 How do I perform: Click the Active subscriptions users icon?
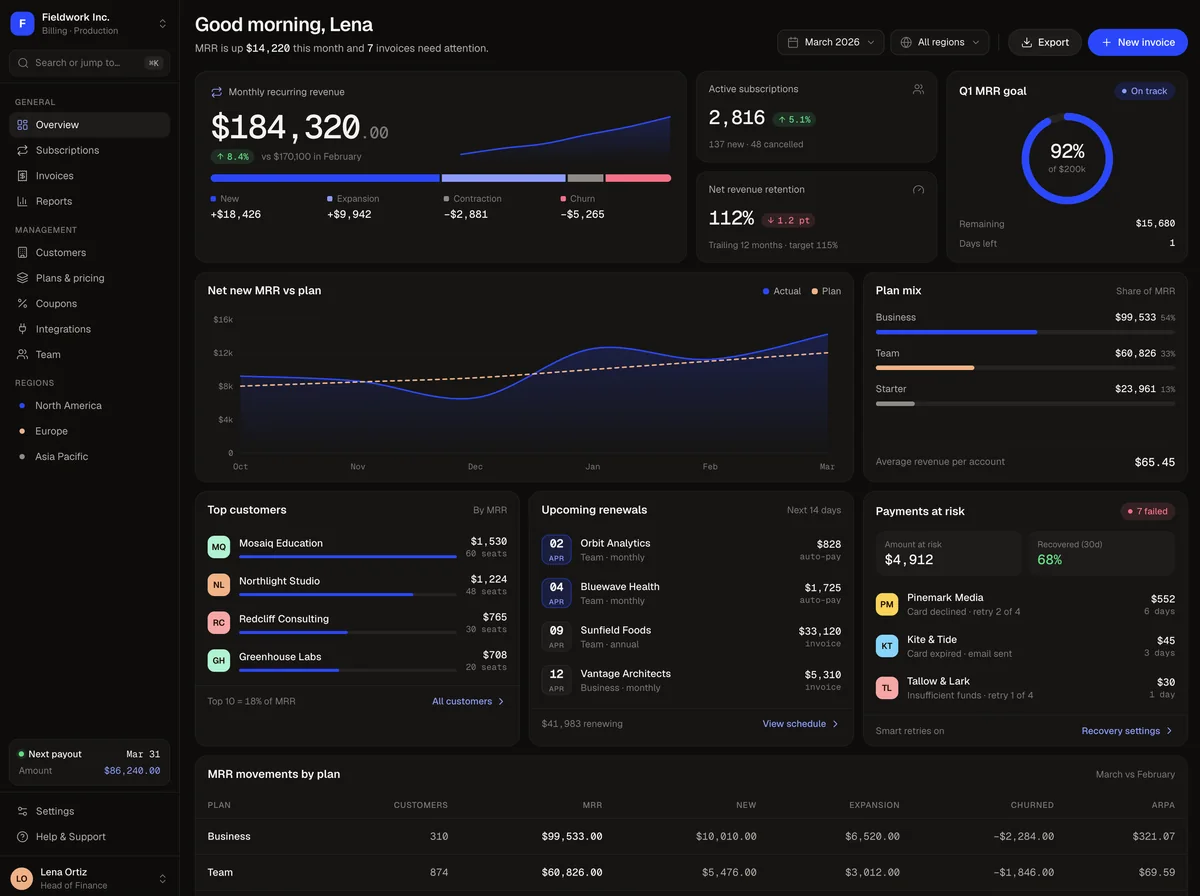pyautogui.click(x=918, y=89)
